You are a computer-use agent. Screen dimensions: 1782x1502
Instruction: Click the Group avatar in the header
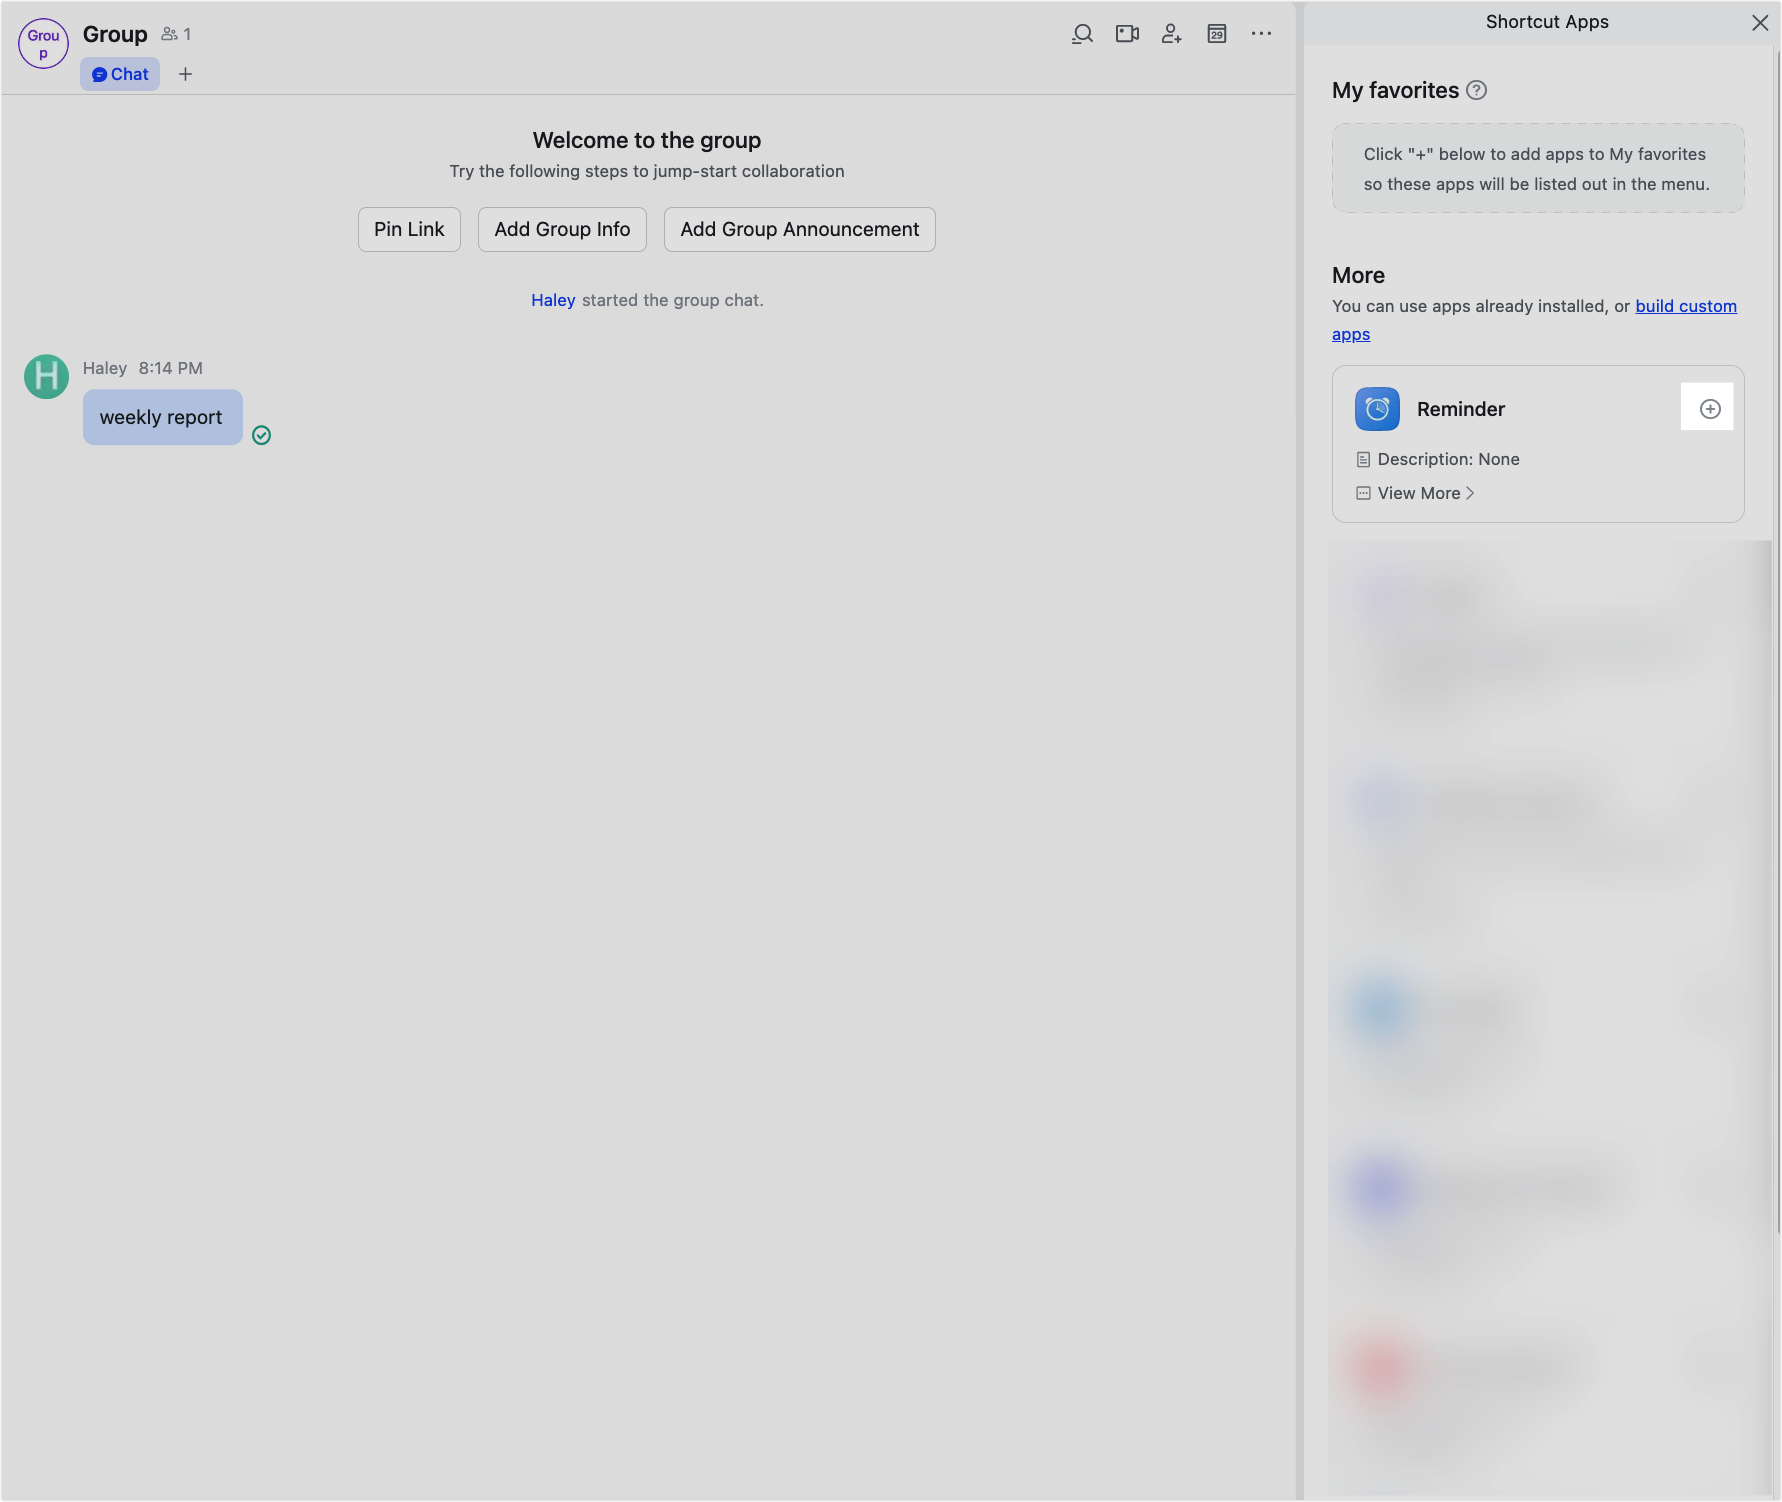pos(43,43)
